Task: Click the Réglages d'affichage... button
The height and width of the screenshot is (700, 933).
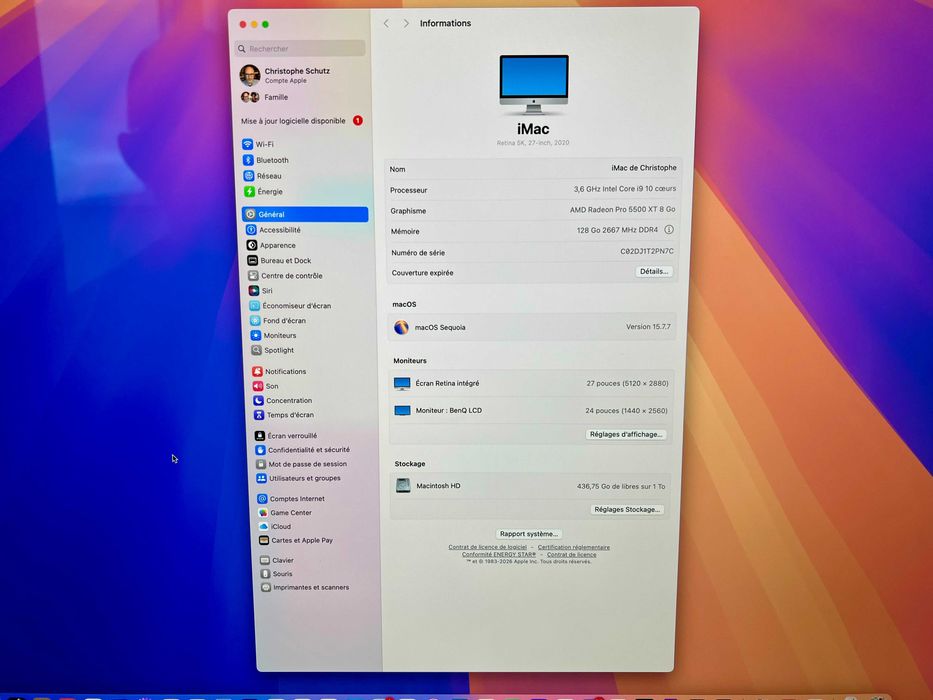Action: [625, 435]
